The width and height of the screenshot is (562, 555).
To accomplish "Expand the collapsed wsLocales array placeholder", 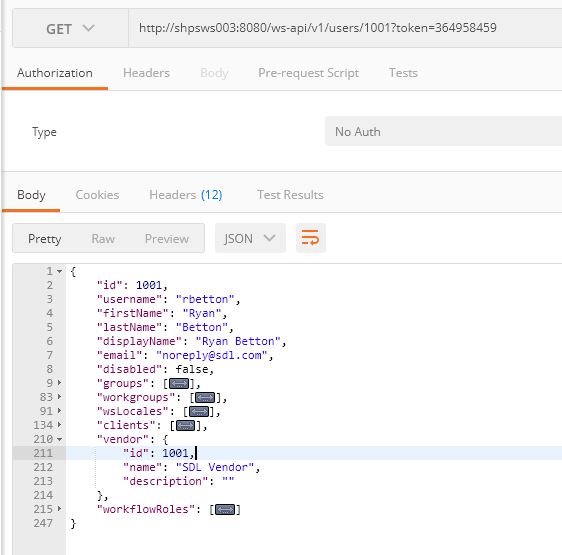I will pos(199,411).
